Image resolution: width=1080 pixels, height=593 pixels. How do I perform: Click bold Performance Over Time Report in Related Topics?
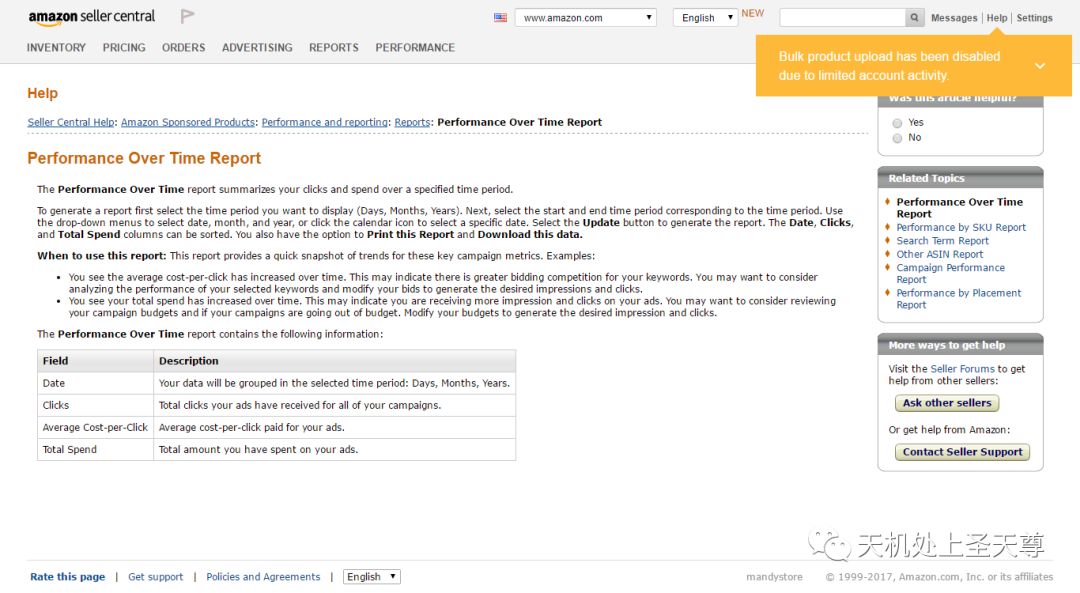coord(959,208)
